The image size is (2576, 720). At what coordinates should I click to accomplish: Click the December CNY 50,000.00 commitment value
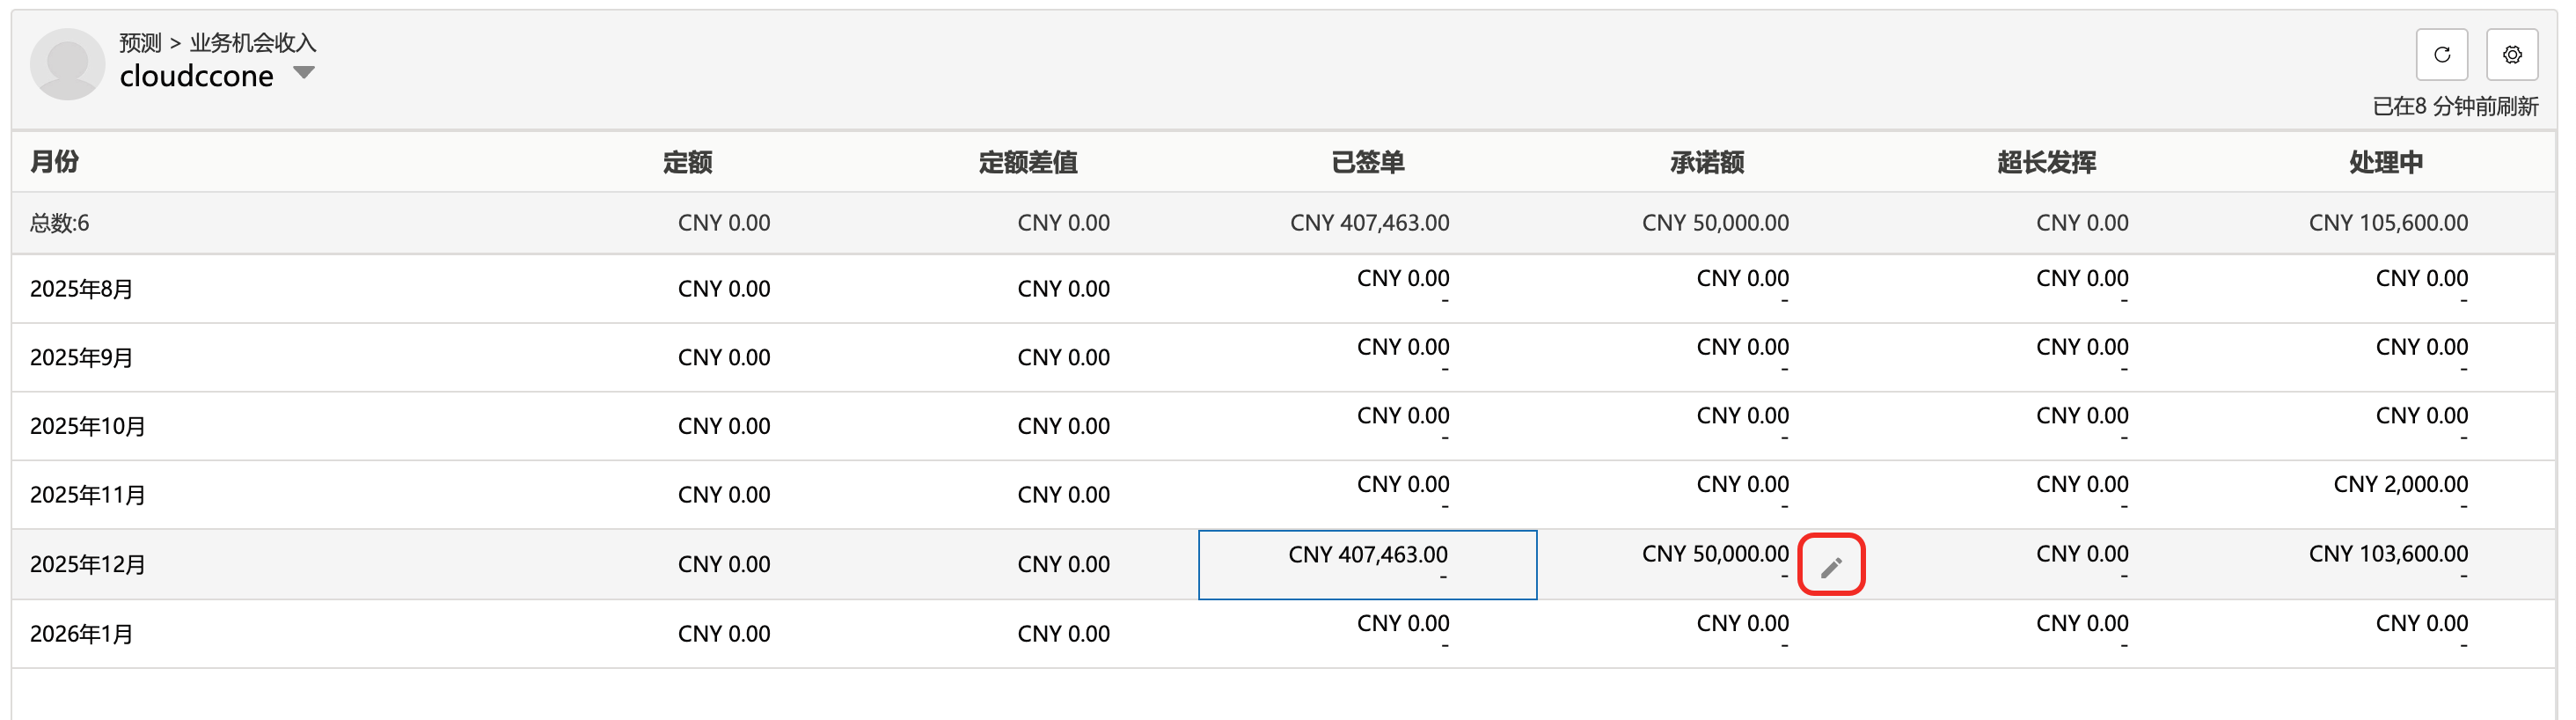point(1715,554)
